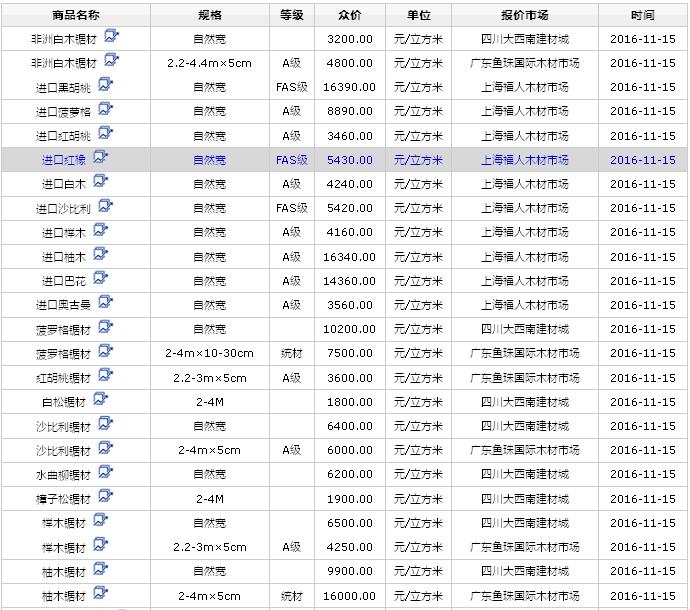Viewport: 690px width, 610px height.
Task: Click chart icon beside 进口柚木
Action: [101, 255]
